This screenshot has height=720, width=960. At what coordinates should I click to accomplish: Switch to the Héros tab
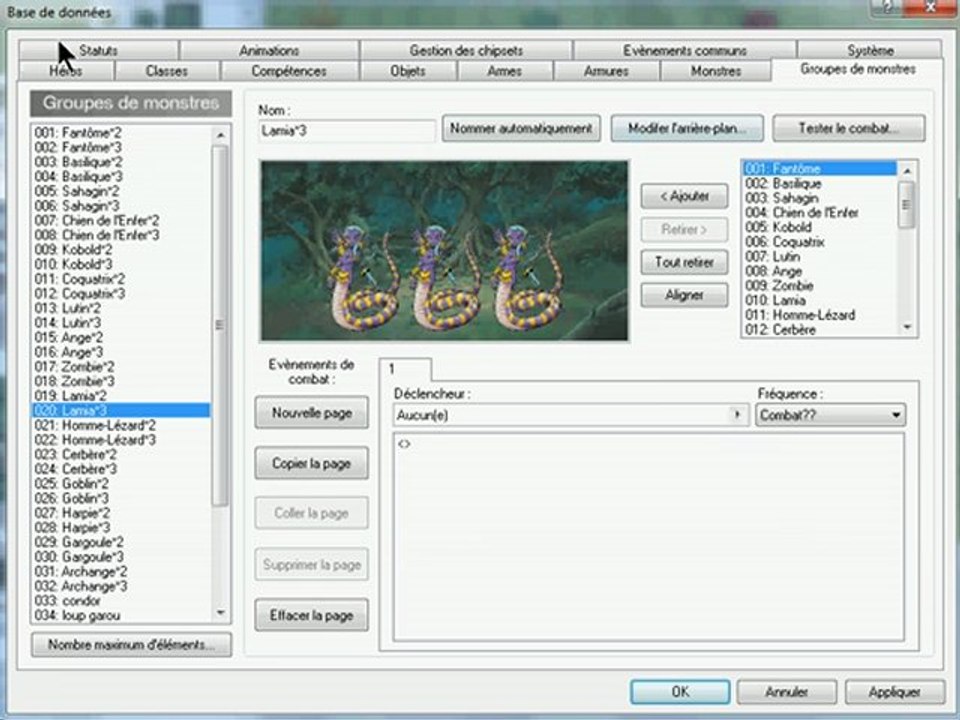[x=66, y=71]
